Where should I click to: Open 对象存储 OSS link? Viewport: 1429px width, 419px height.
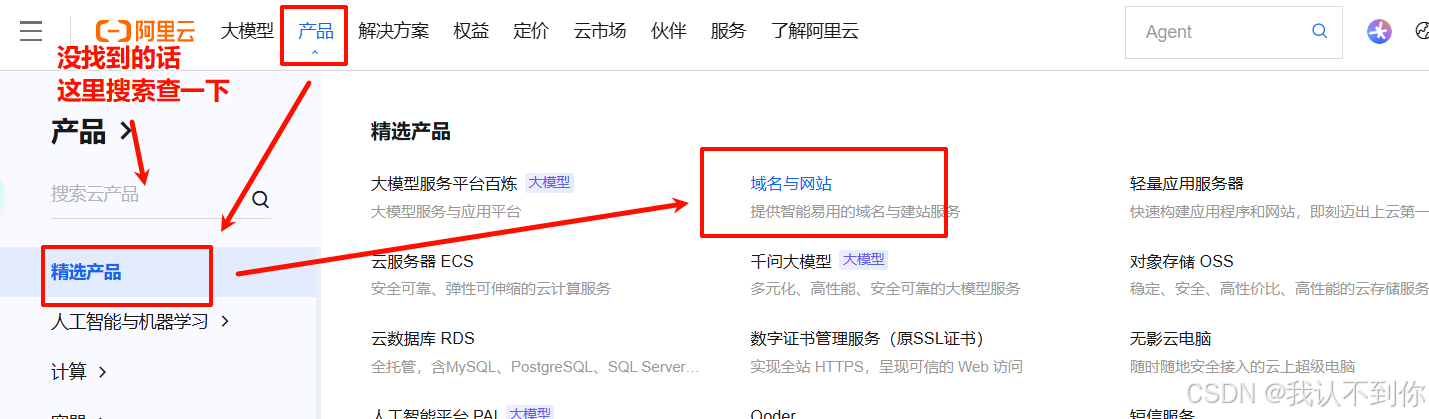1182,261
